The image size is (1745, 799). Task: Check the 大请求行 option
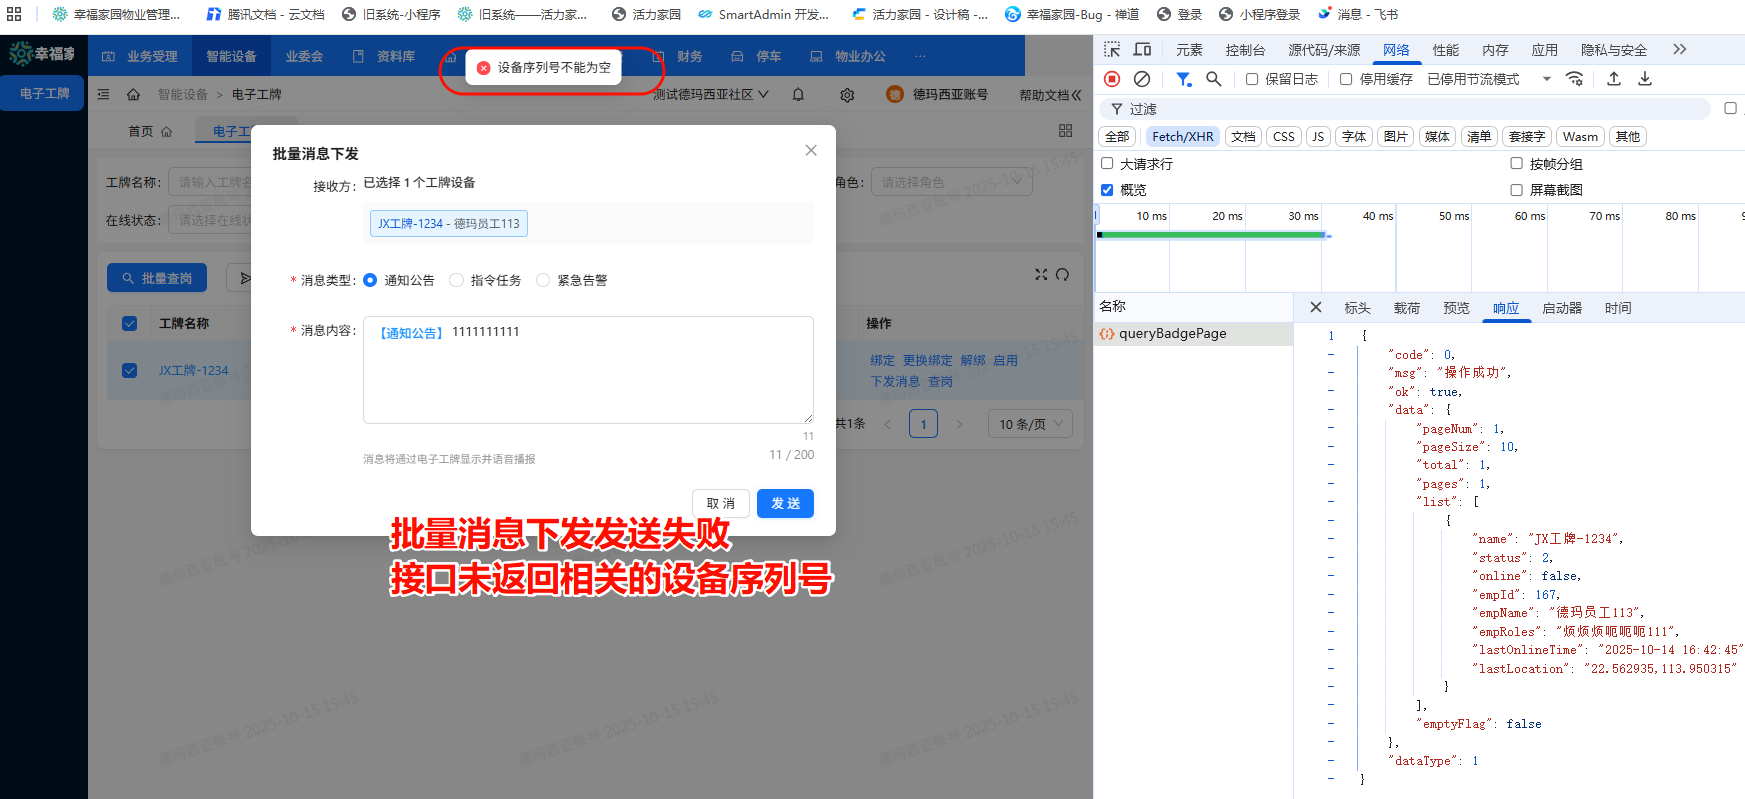(1107, 163)
